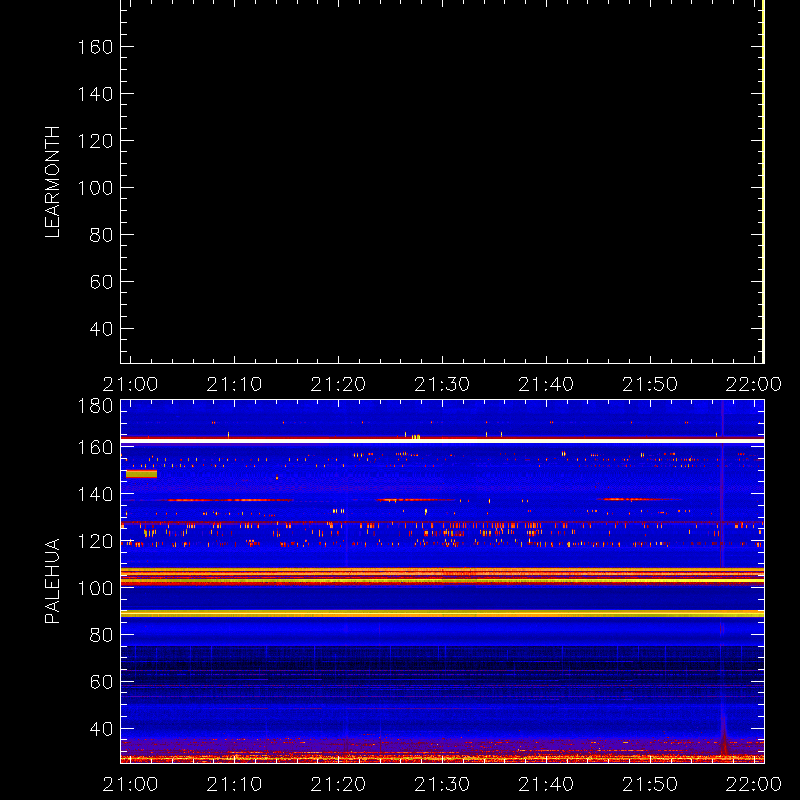Click the 21:00 time label under Palehua plot
The width and height of the screenshot is (800, 800).
coord(130,784)
